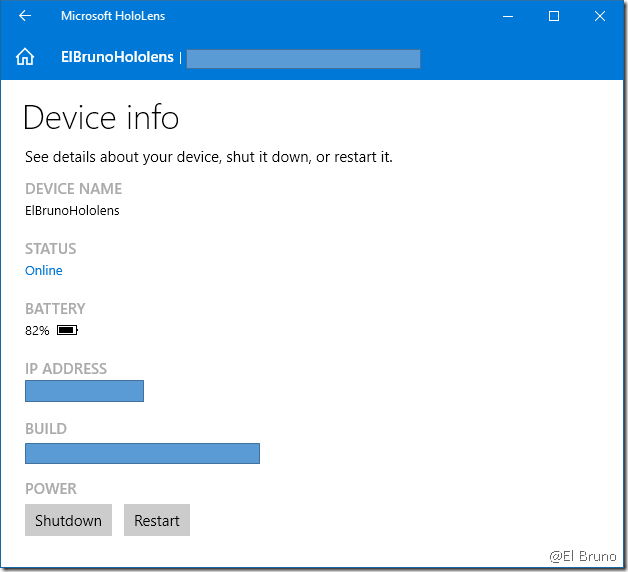Click the redacted IP address value
Image resolution: width=628 pixels, height=572 pixels.
(84, 391)
